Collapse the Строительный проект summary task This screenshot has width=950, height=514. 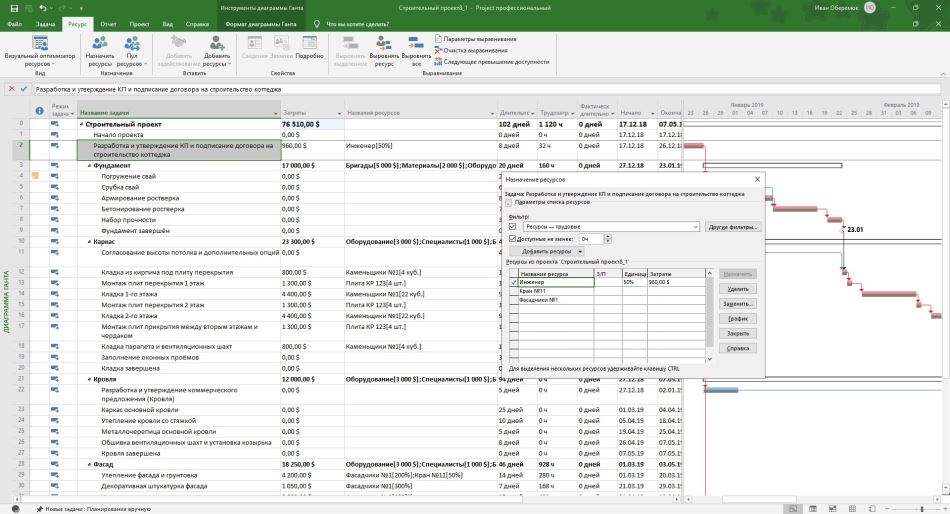click(x=82, y=124)
